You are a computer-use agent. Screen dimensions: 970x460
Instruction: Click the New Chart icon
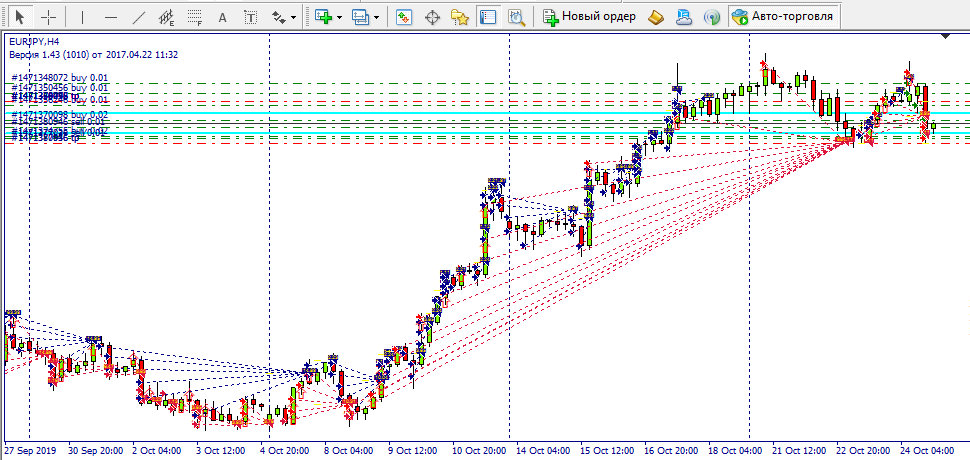pyautogui.click(x=324, y=17)
